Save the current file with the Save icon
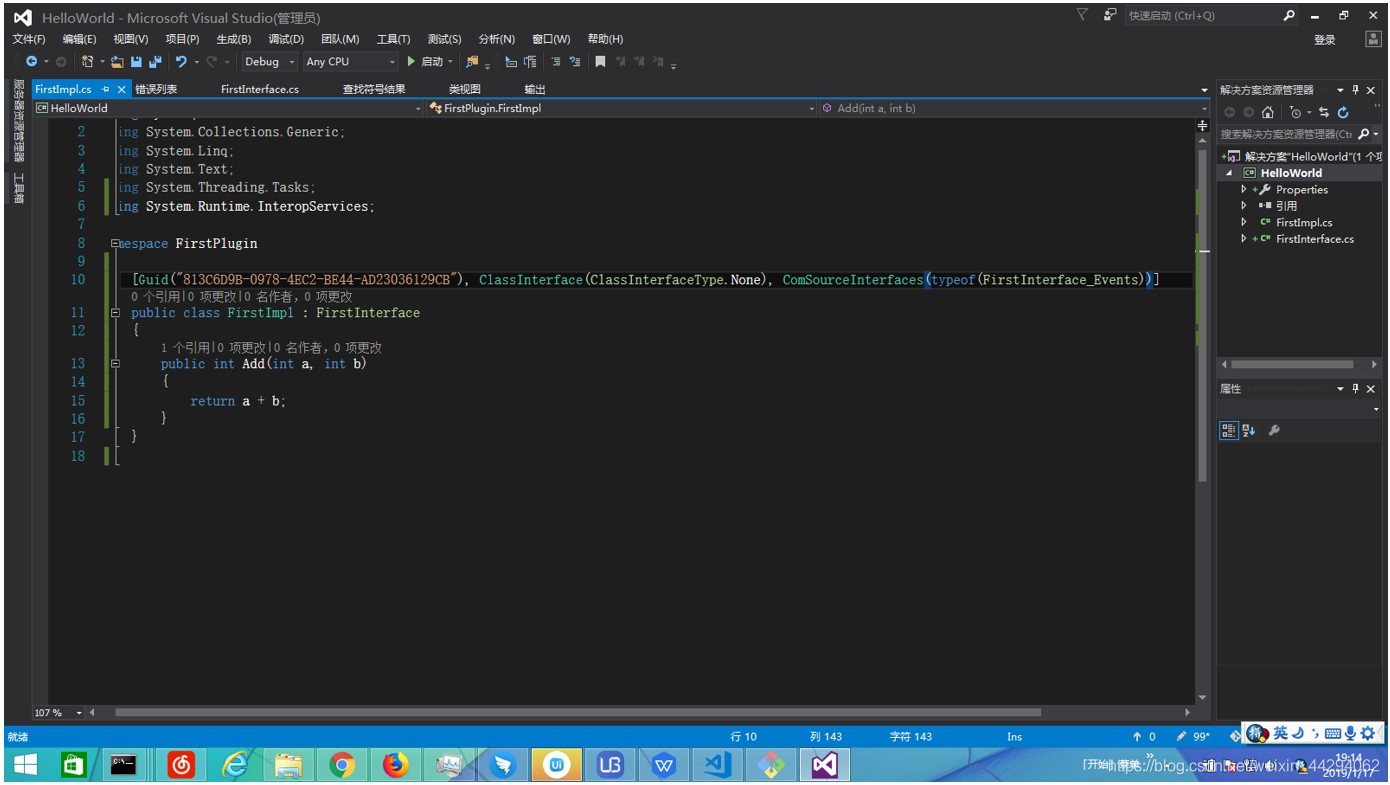The image size is (1390, 785). (x=137, y=62)
